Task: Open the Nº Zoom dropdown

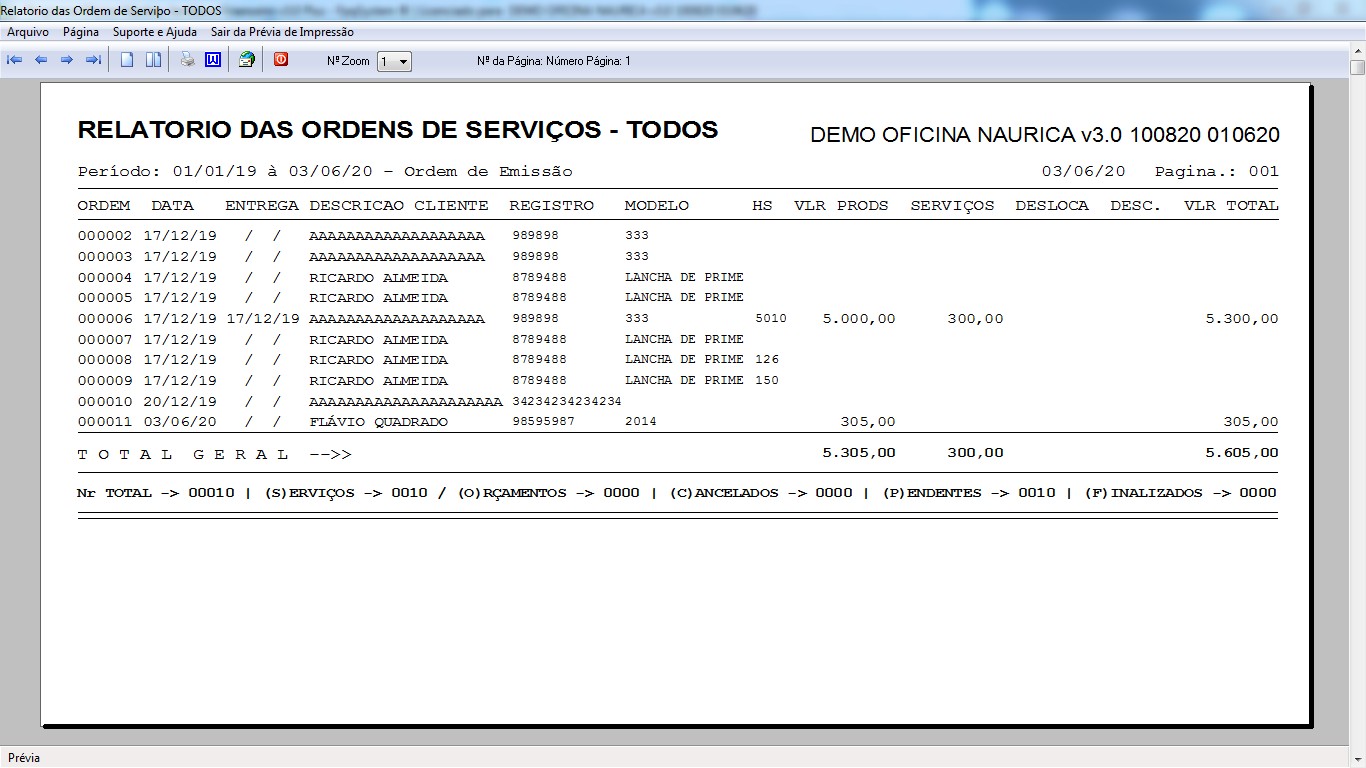Action: (x=394, y=62)
